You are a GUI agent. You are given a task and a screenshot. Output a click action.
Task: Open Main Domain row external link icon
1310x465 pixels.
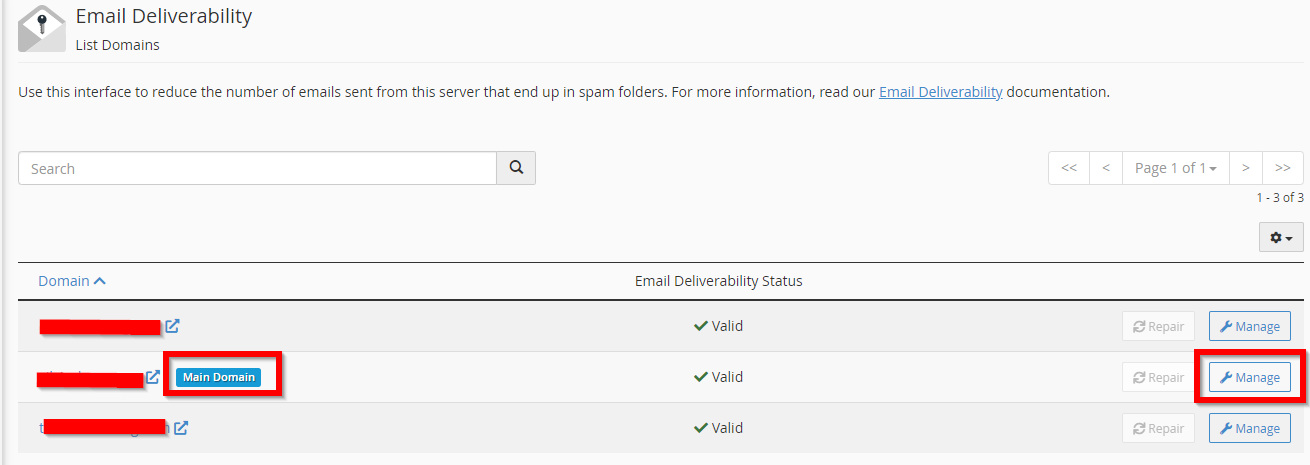click(x=153, y=377)
